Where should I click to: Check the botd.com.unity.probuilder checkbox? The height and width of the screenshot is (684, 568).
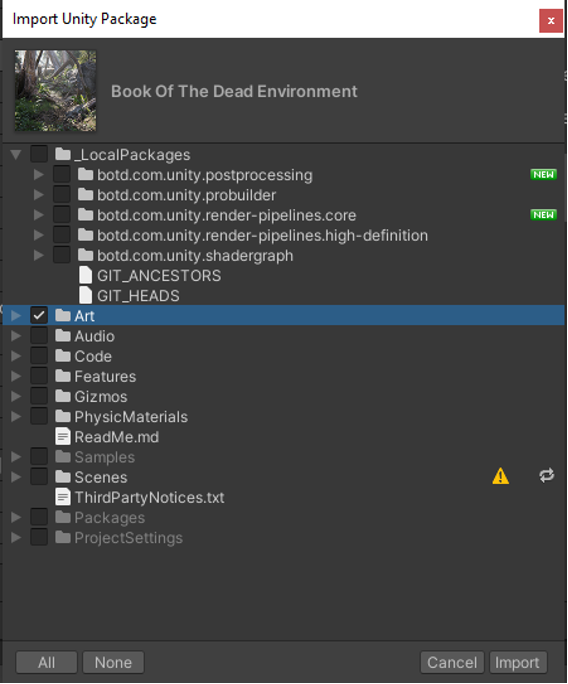coord(62,195)
